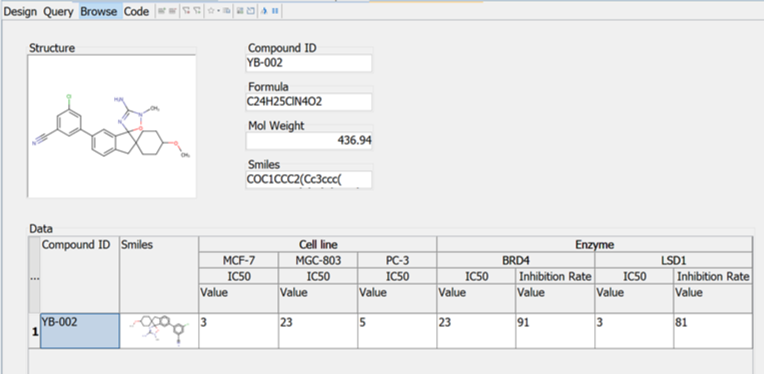This screenshot has height=375, width=764.
Task: Click the Formula field C24H25ClN4O2
Action: 309,102
